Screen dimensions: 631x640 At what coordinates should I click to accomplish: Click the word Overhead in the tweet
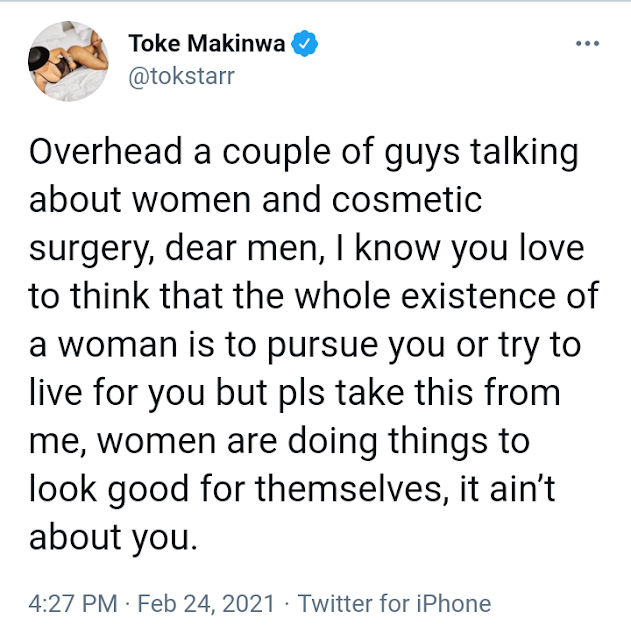point(105,151)
